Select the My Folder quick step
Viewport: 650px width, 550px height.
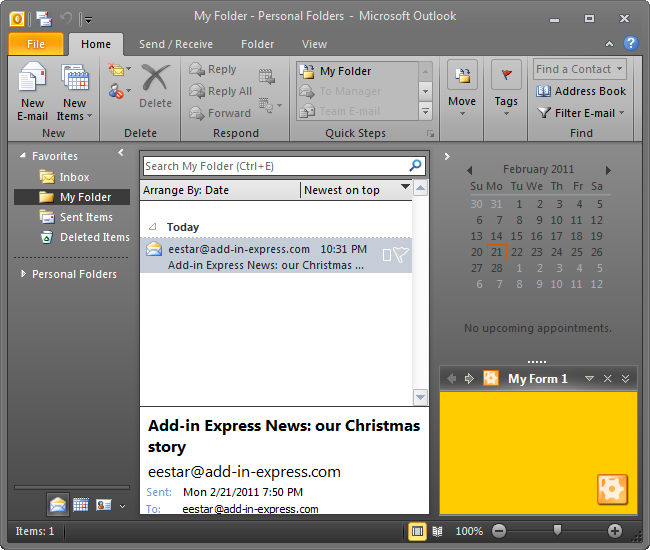click(357, 71)
